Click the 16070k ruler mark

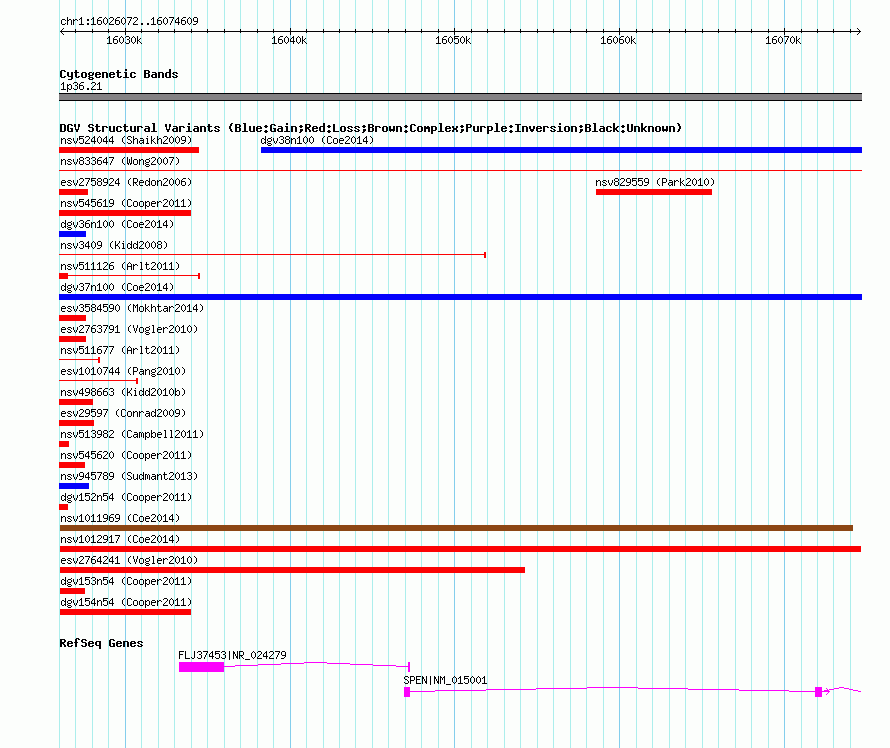point(783,40)
